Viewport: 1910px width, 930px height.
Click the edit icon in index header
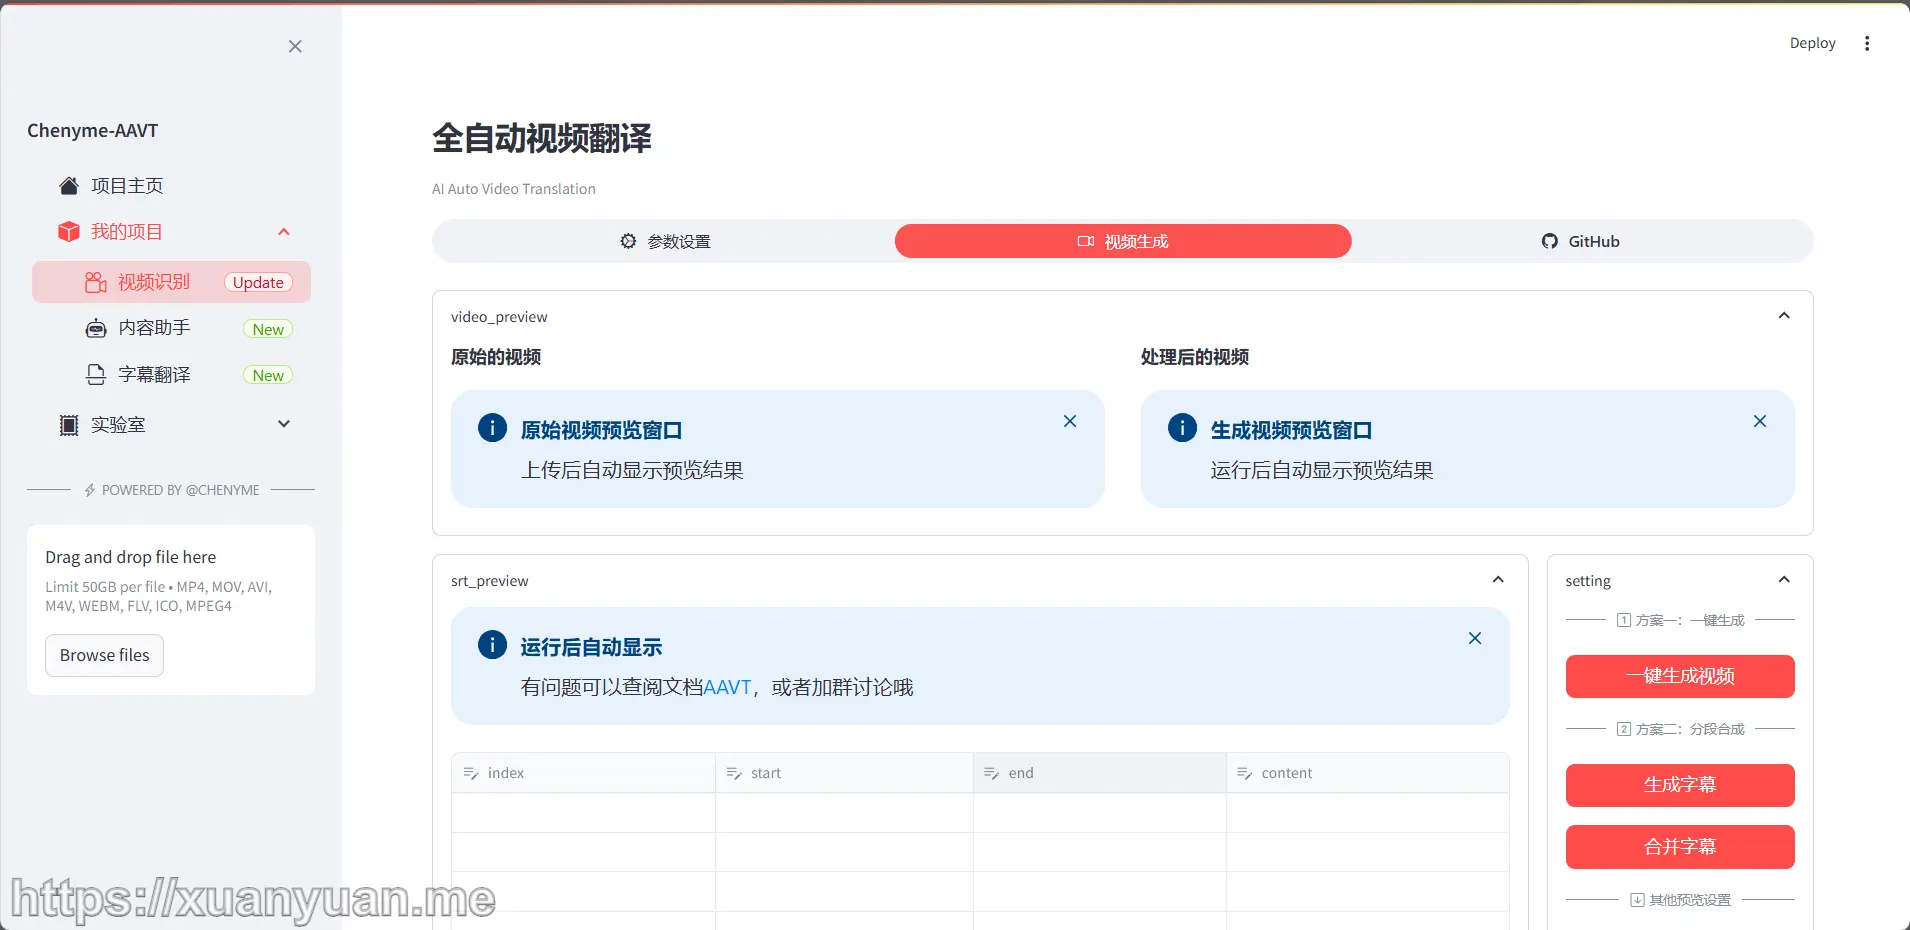coord(471,773)
